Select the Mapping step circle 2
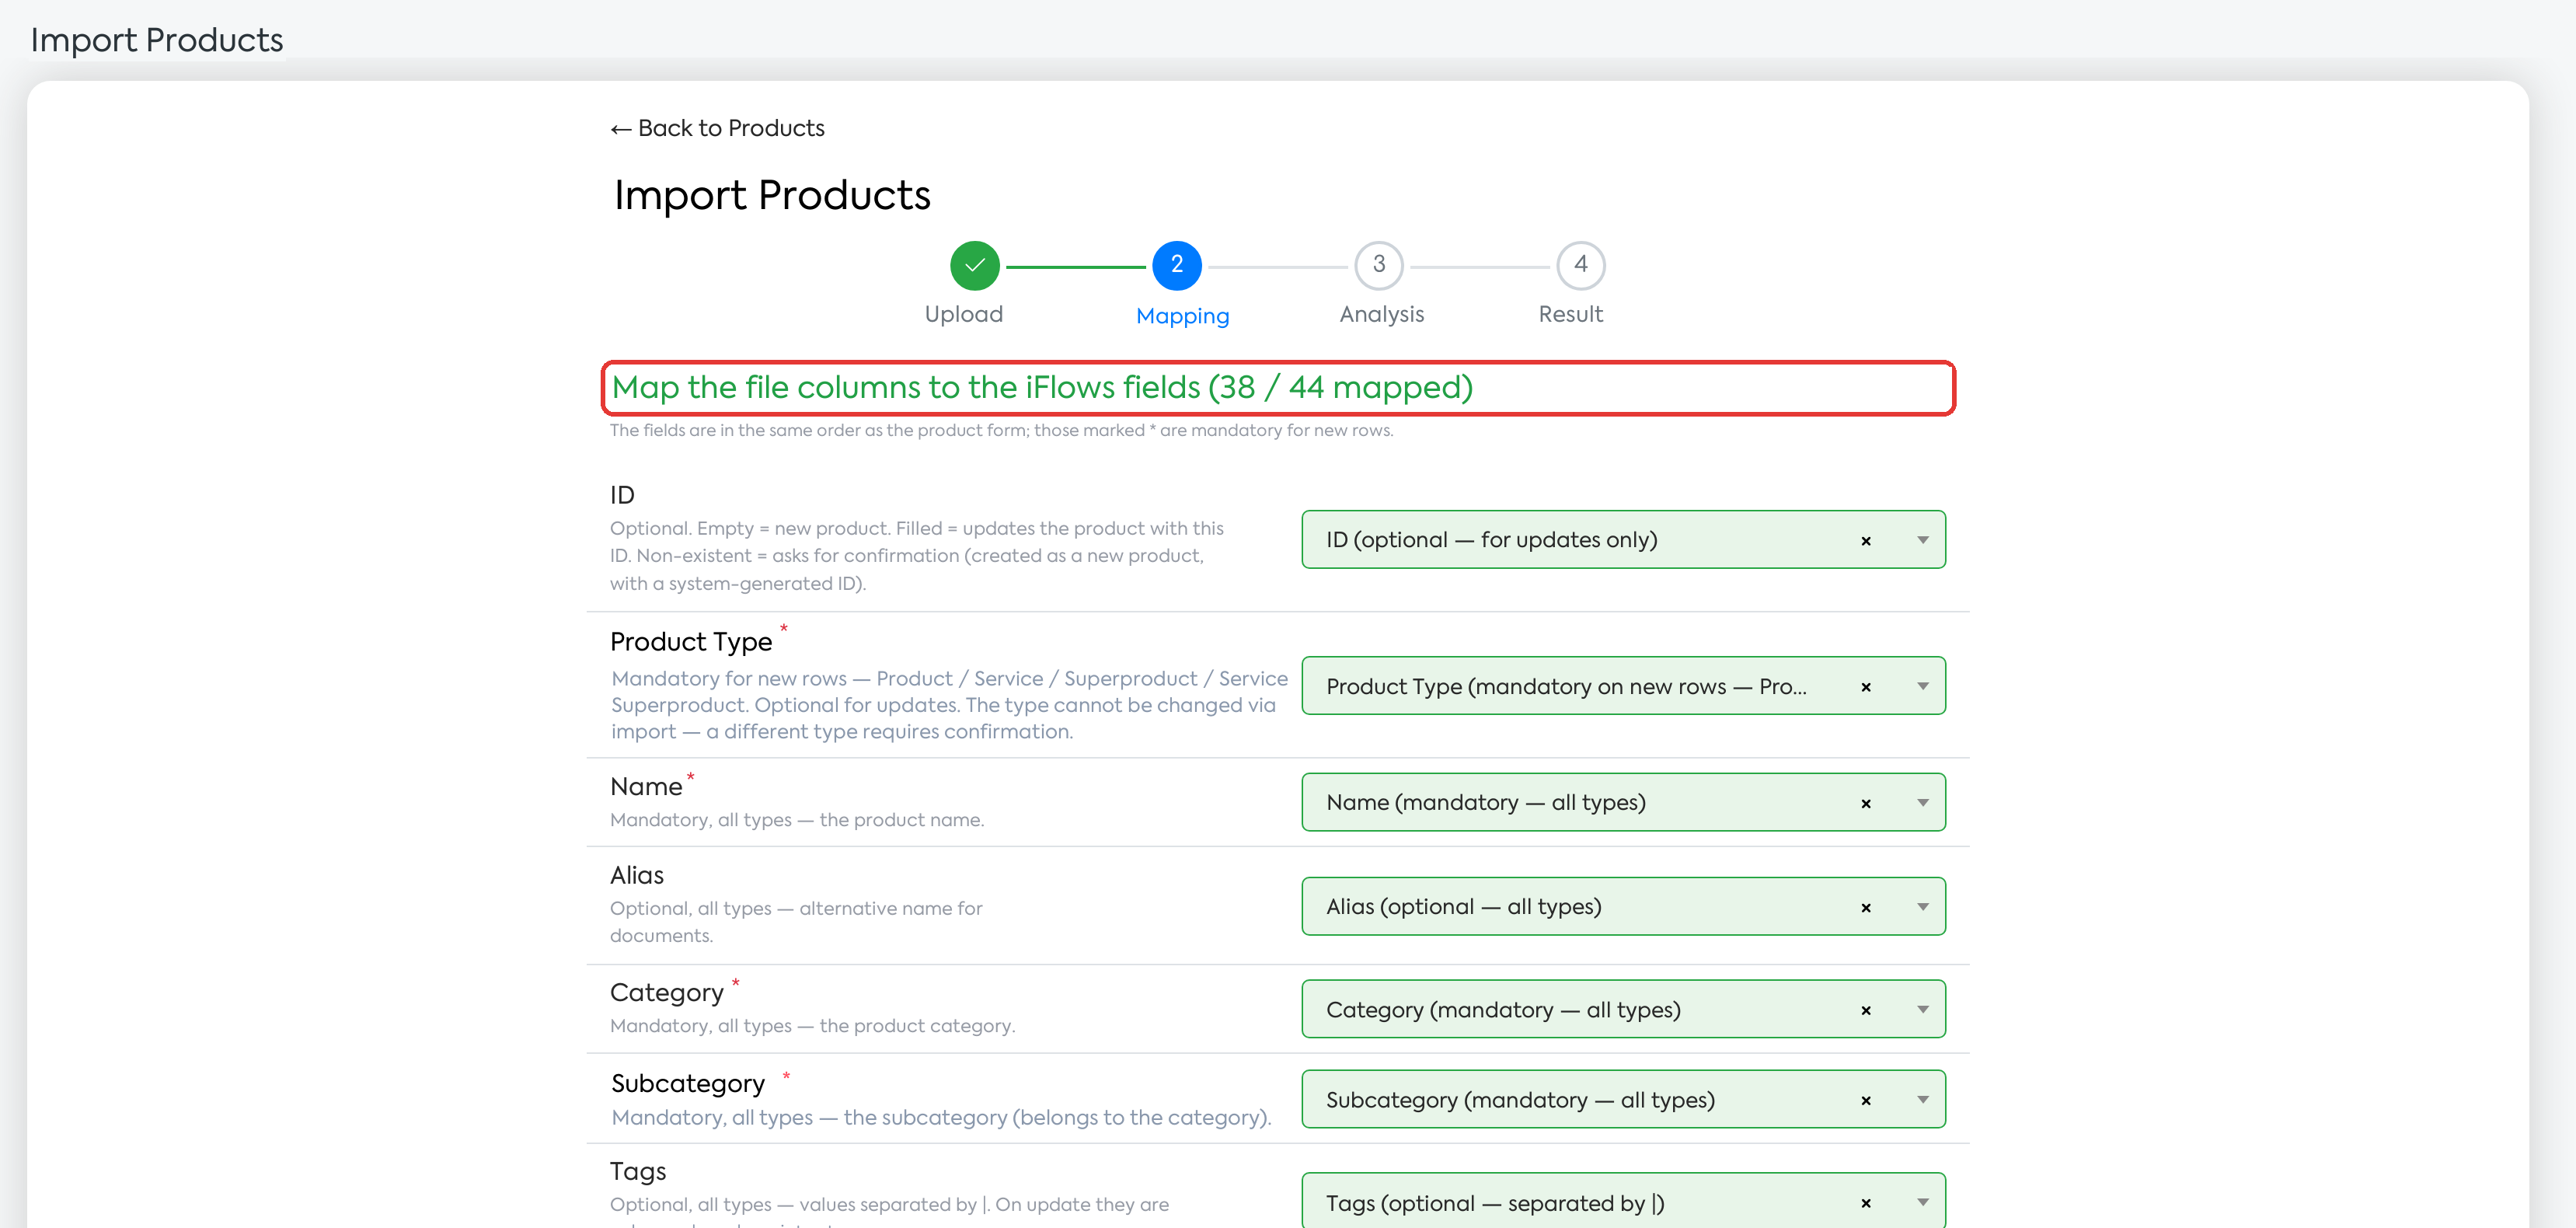The image size is (2576, 1228). [x=1176, y=265]
